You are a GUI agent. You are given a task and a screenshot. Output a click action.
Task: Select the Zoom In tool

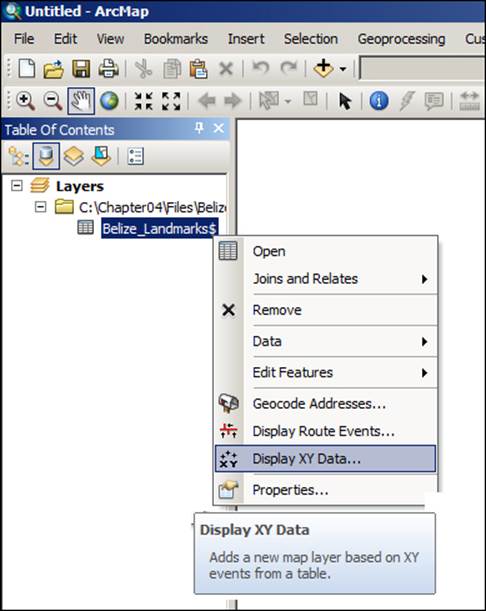click(26, 101)
